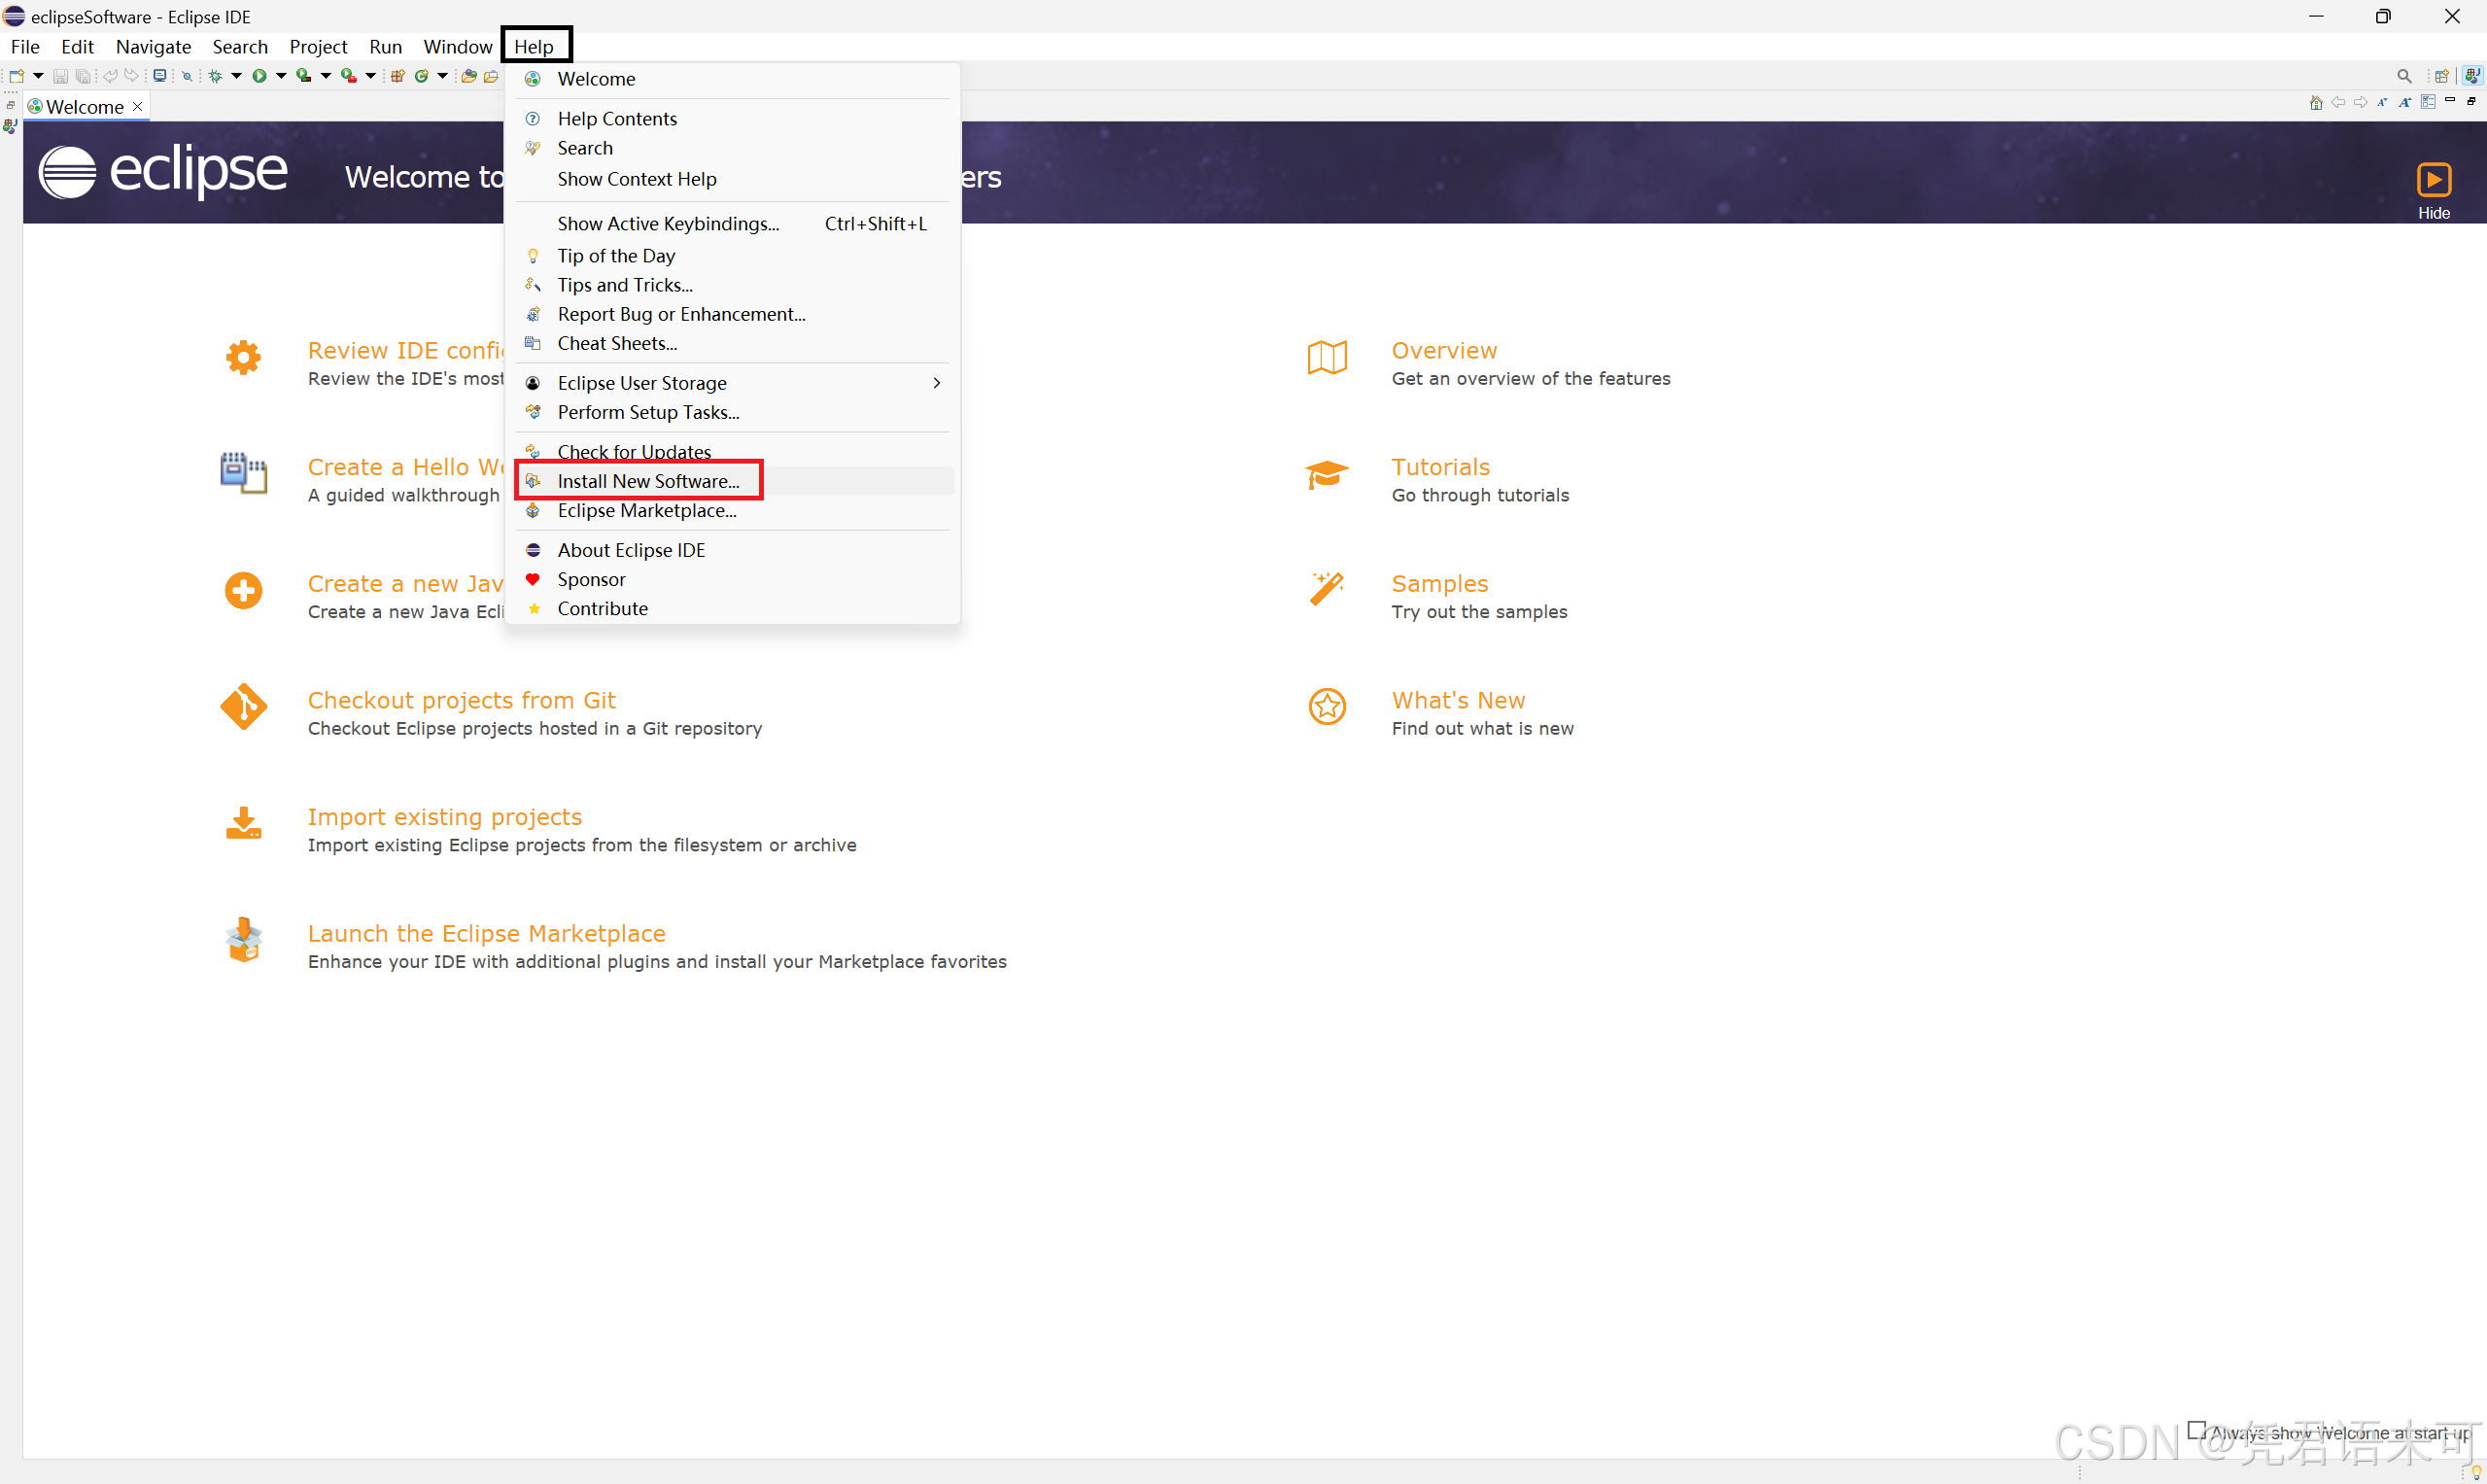Expand the External Tools dropdown arrow

tap(371, 76)
